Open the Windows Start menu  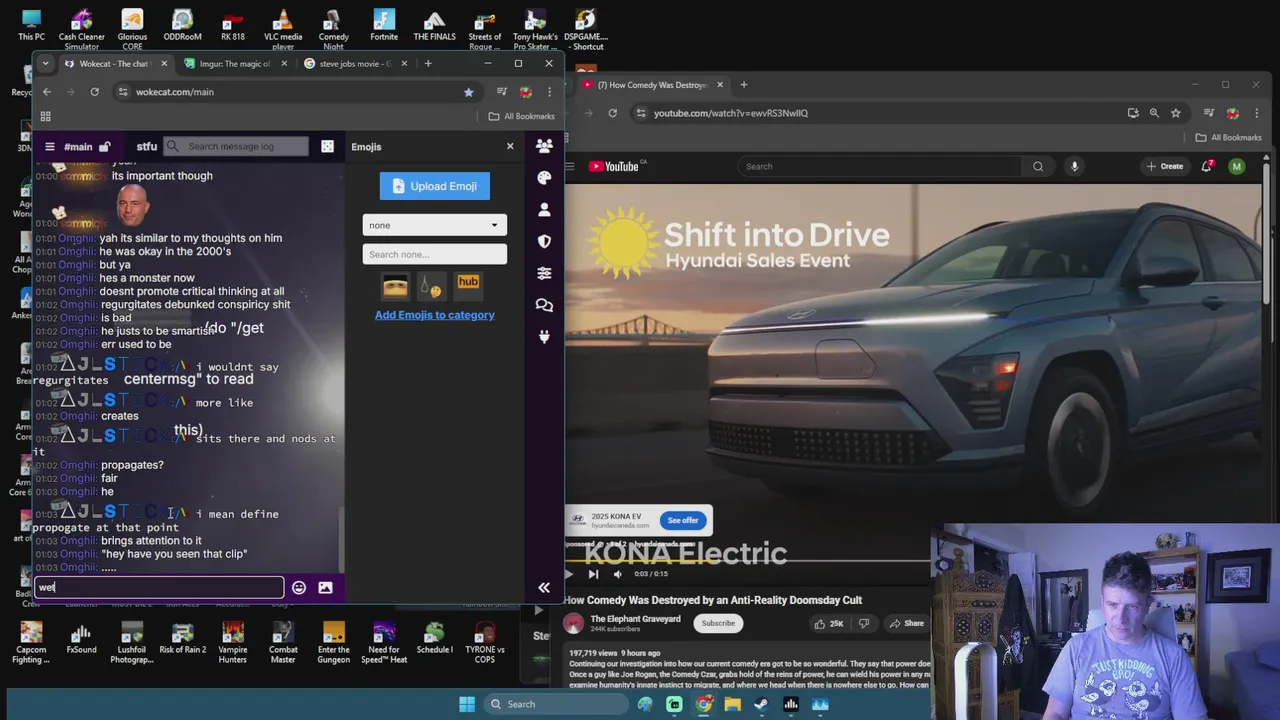(x=467, y=704)
